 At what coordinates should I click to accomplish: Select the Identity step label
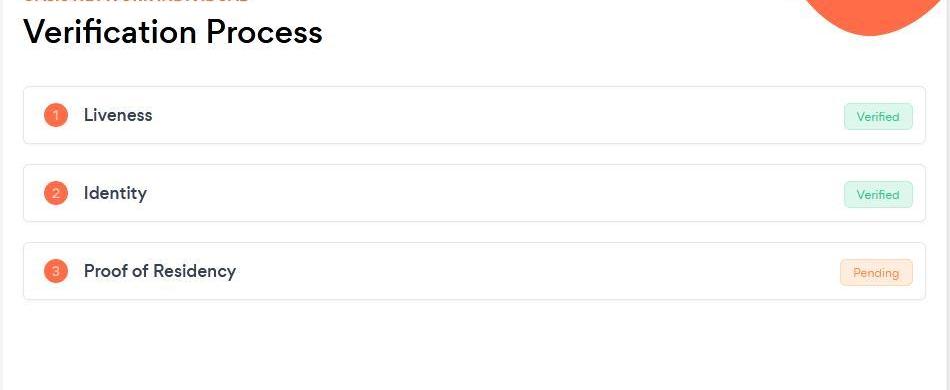tap(115, 194)
